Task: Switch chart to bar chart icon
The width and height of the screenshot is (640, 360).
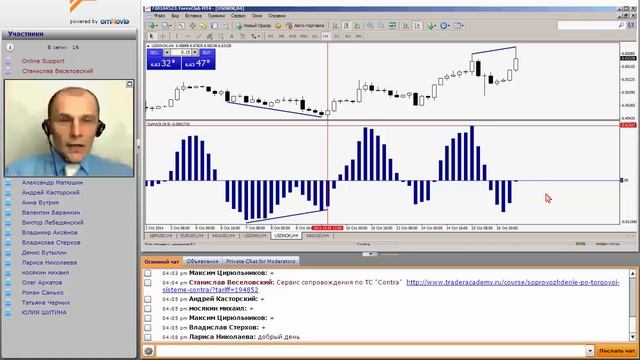Action: 335,26
